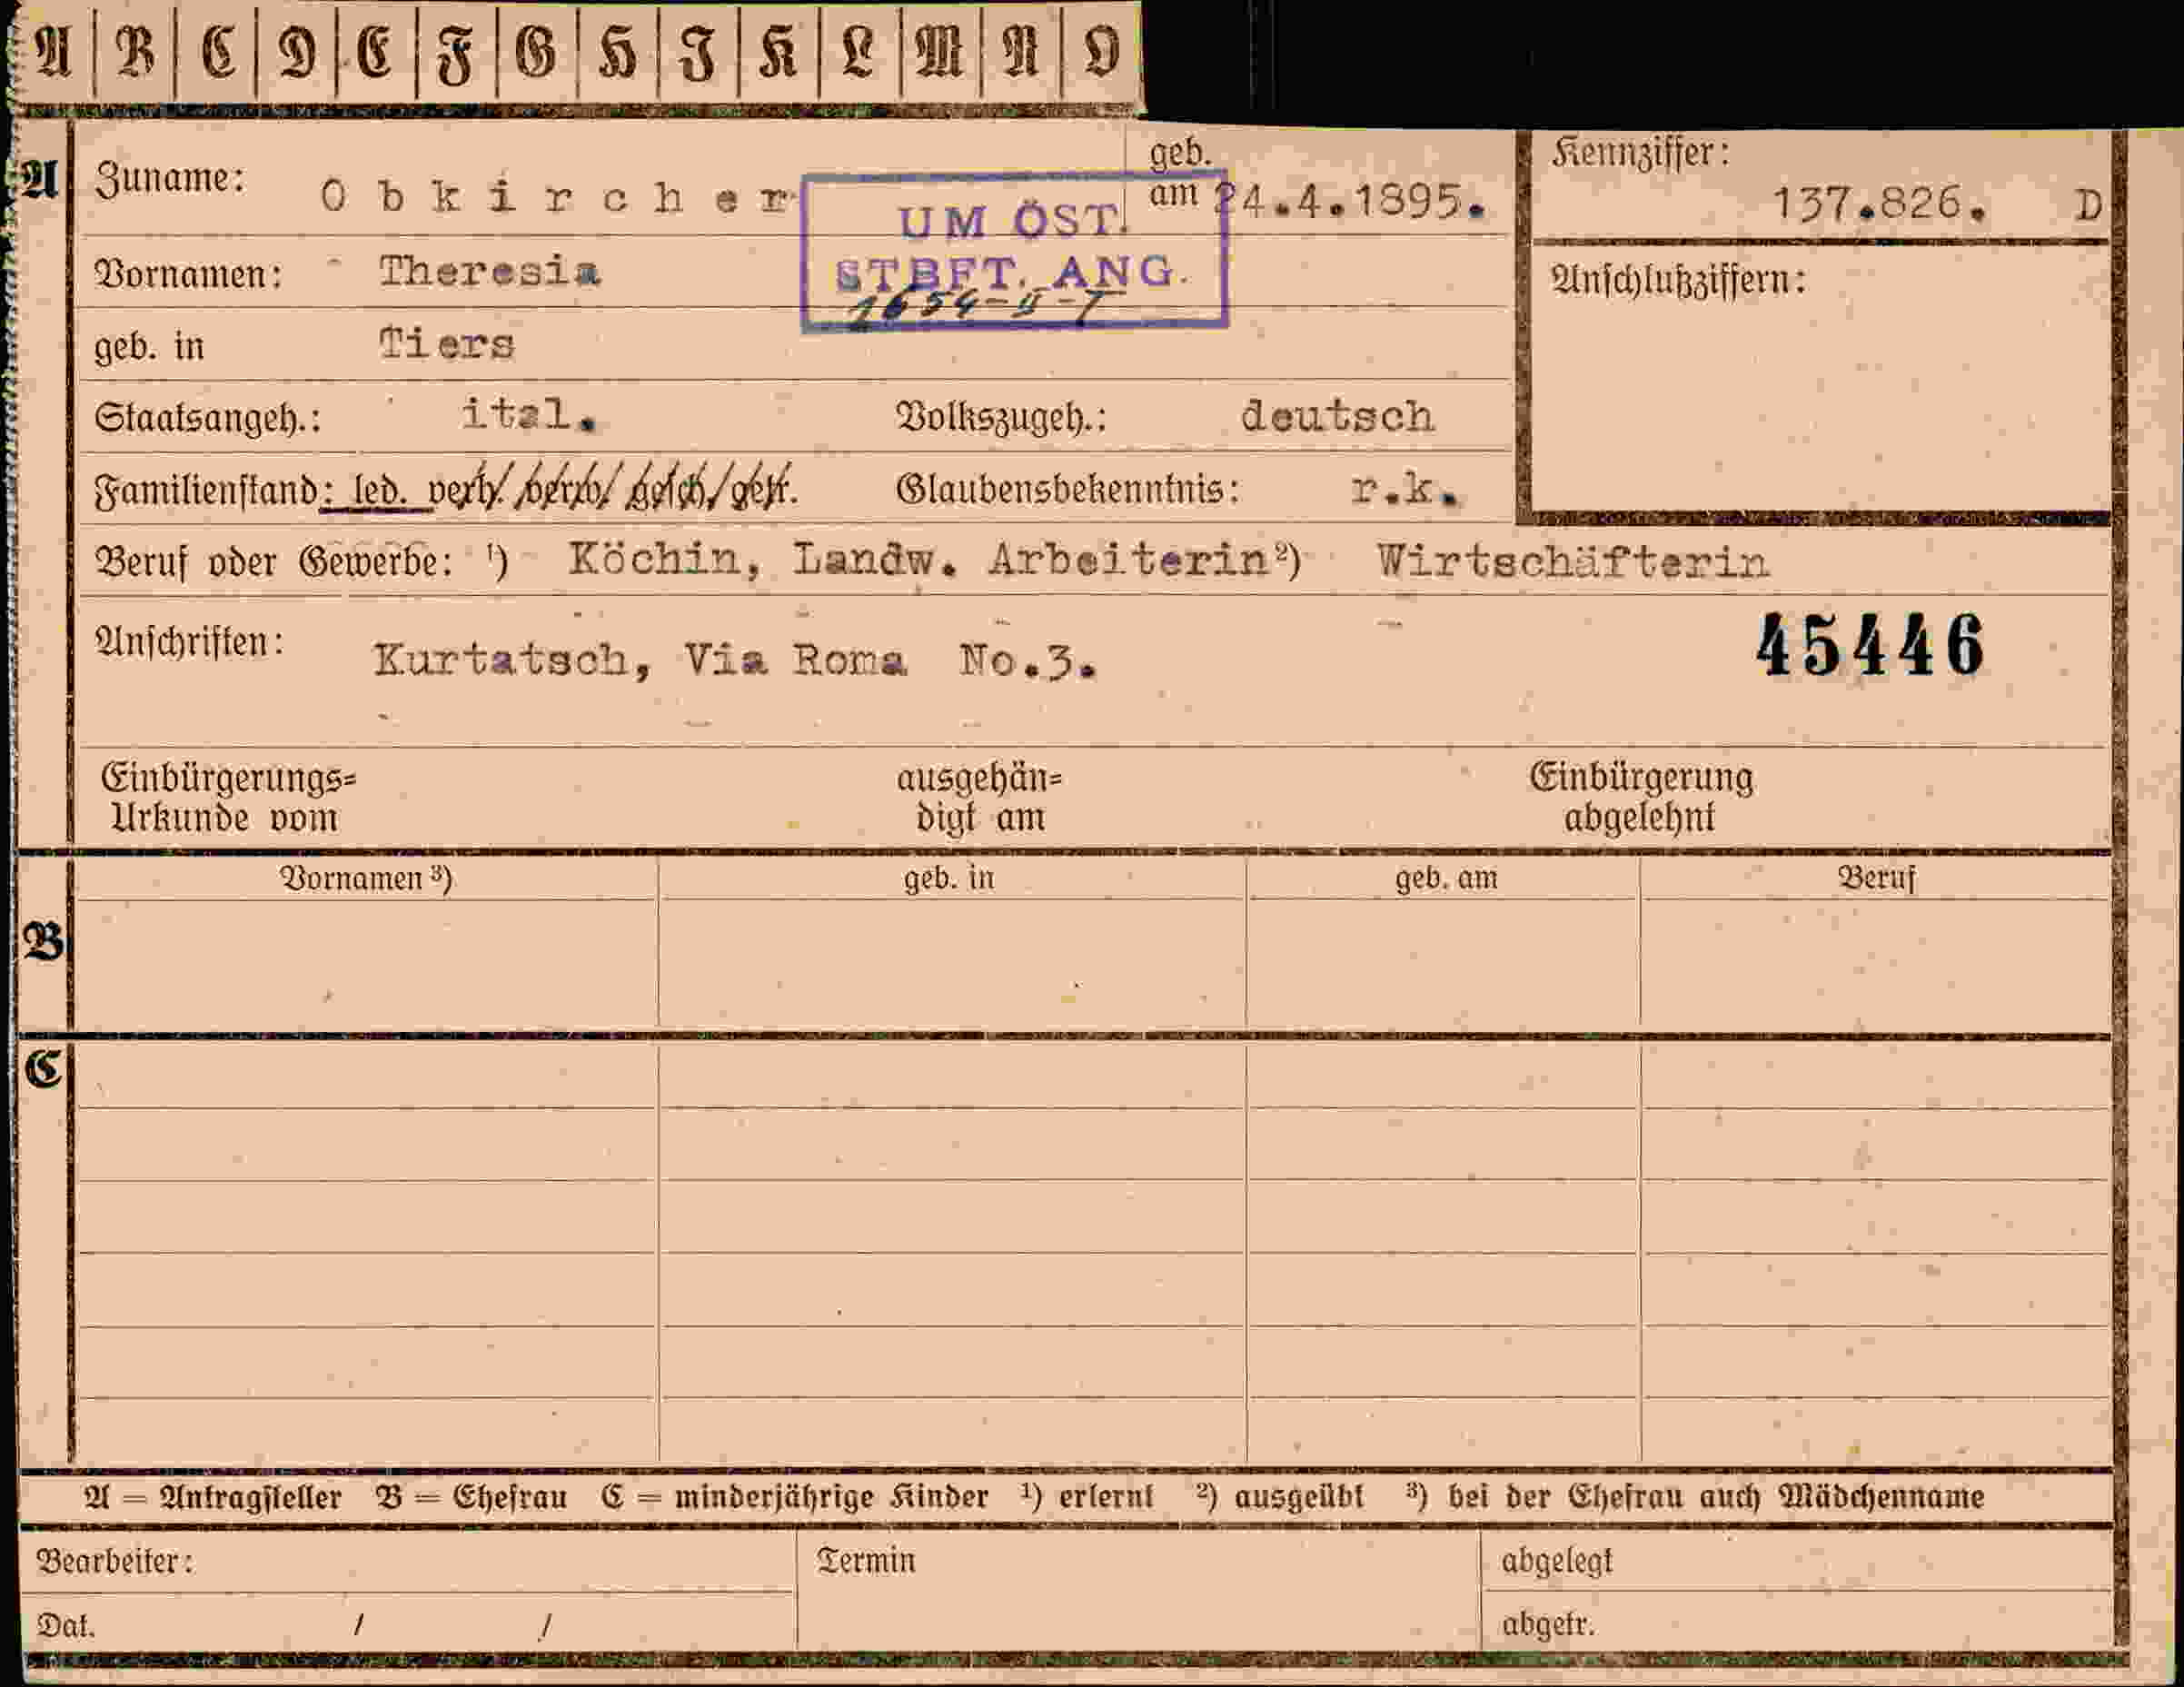Screen dimensions: 2184x1687
Task: Click the 'Einbürgerung abgelehnt' label
Action: coord(1641,798)
